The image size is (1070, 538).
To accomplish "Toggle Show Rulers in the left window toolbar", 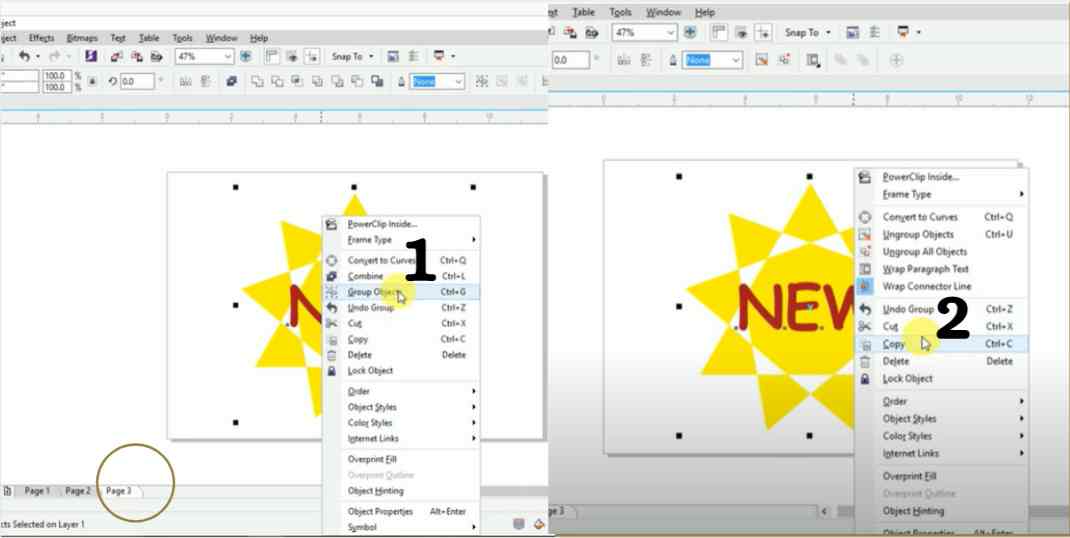I will tap(271, 57).
